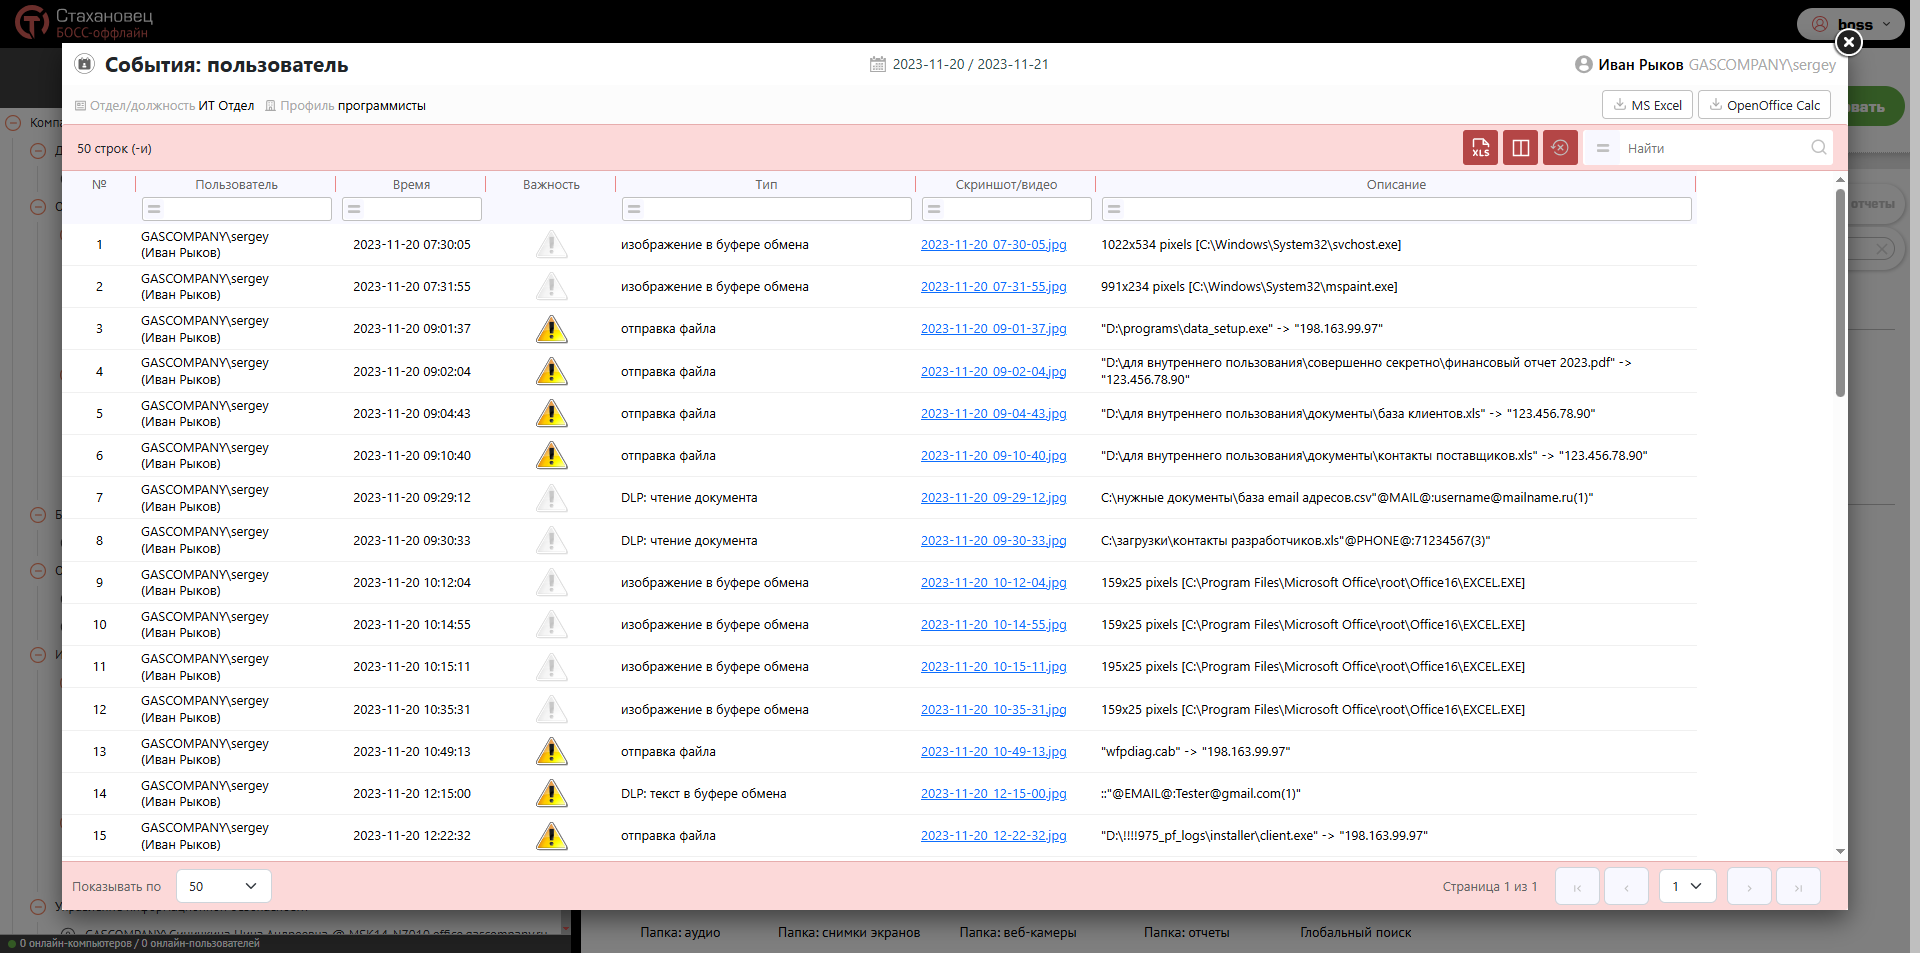Screen dimensions: 1920x953
Task: Open the page number dropdown
Action: 1687,886
